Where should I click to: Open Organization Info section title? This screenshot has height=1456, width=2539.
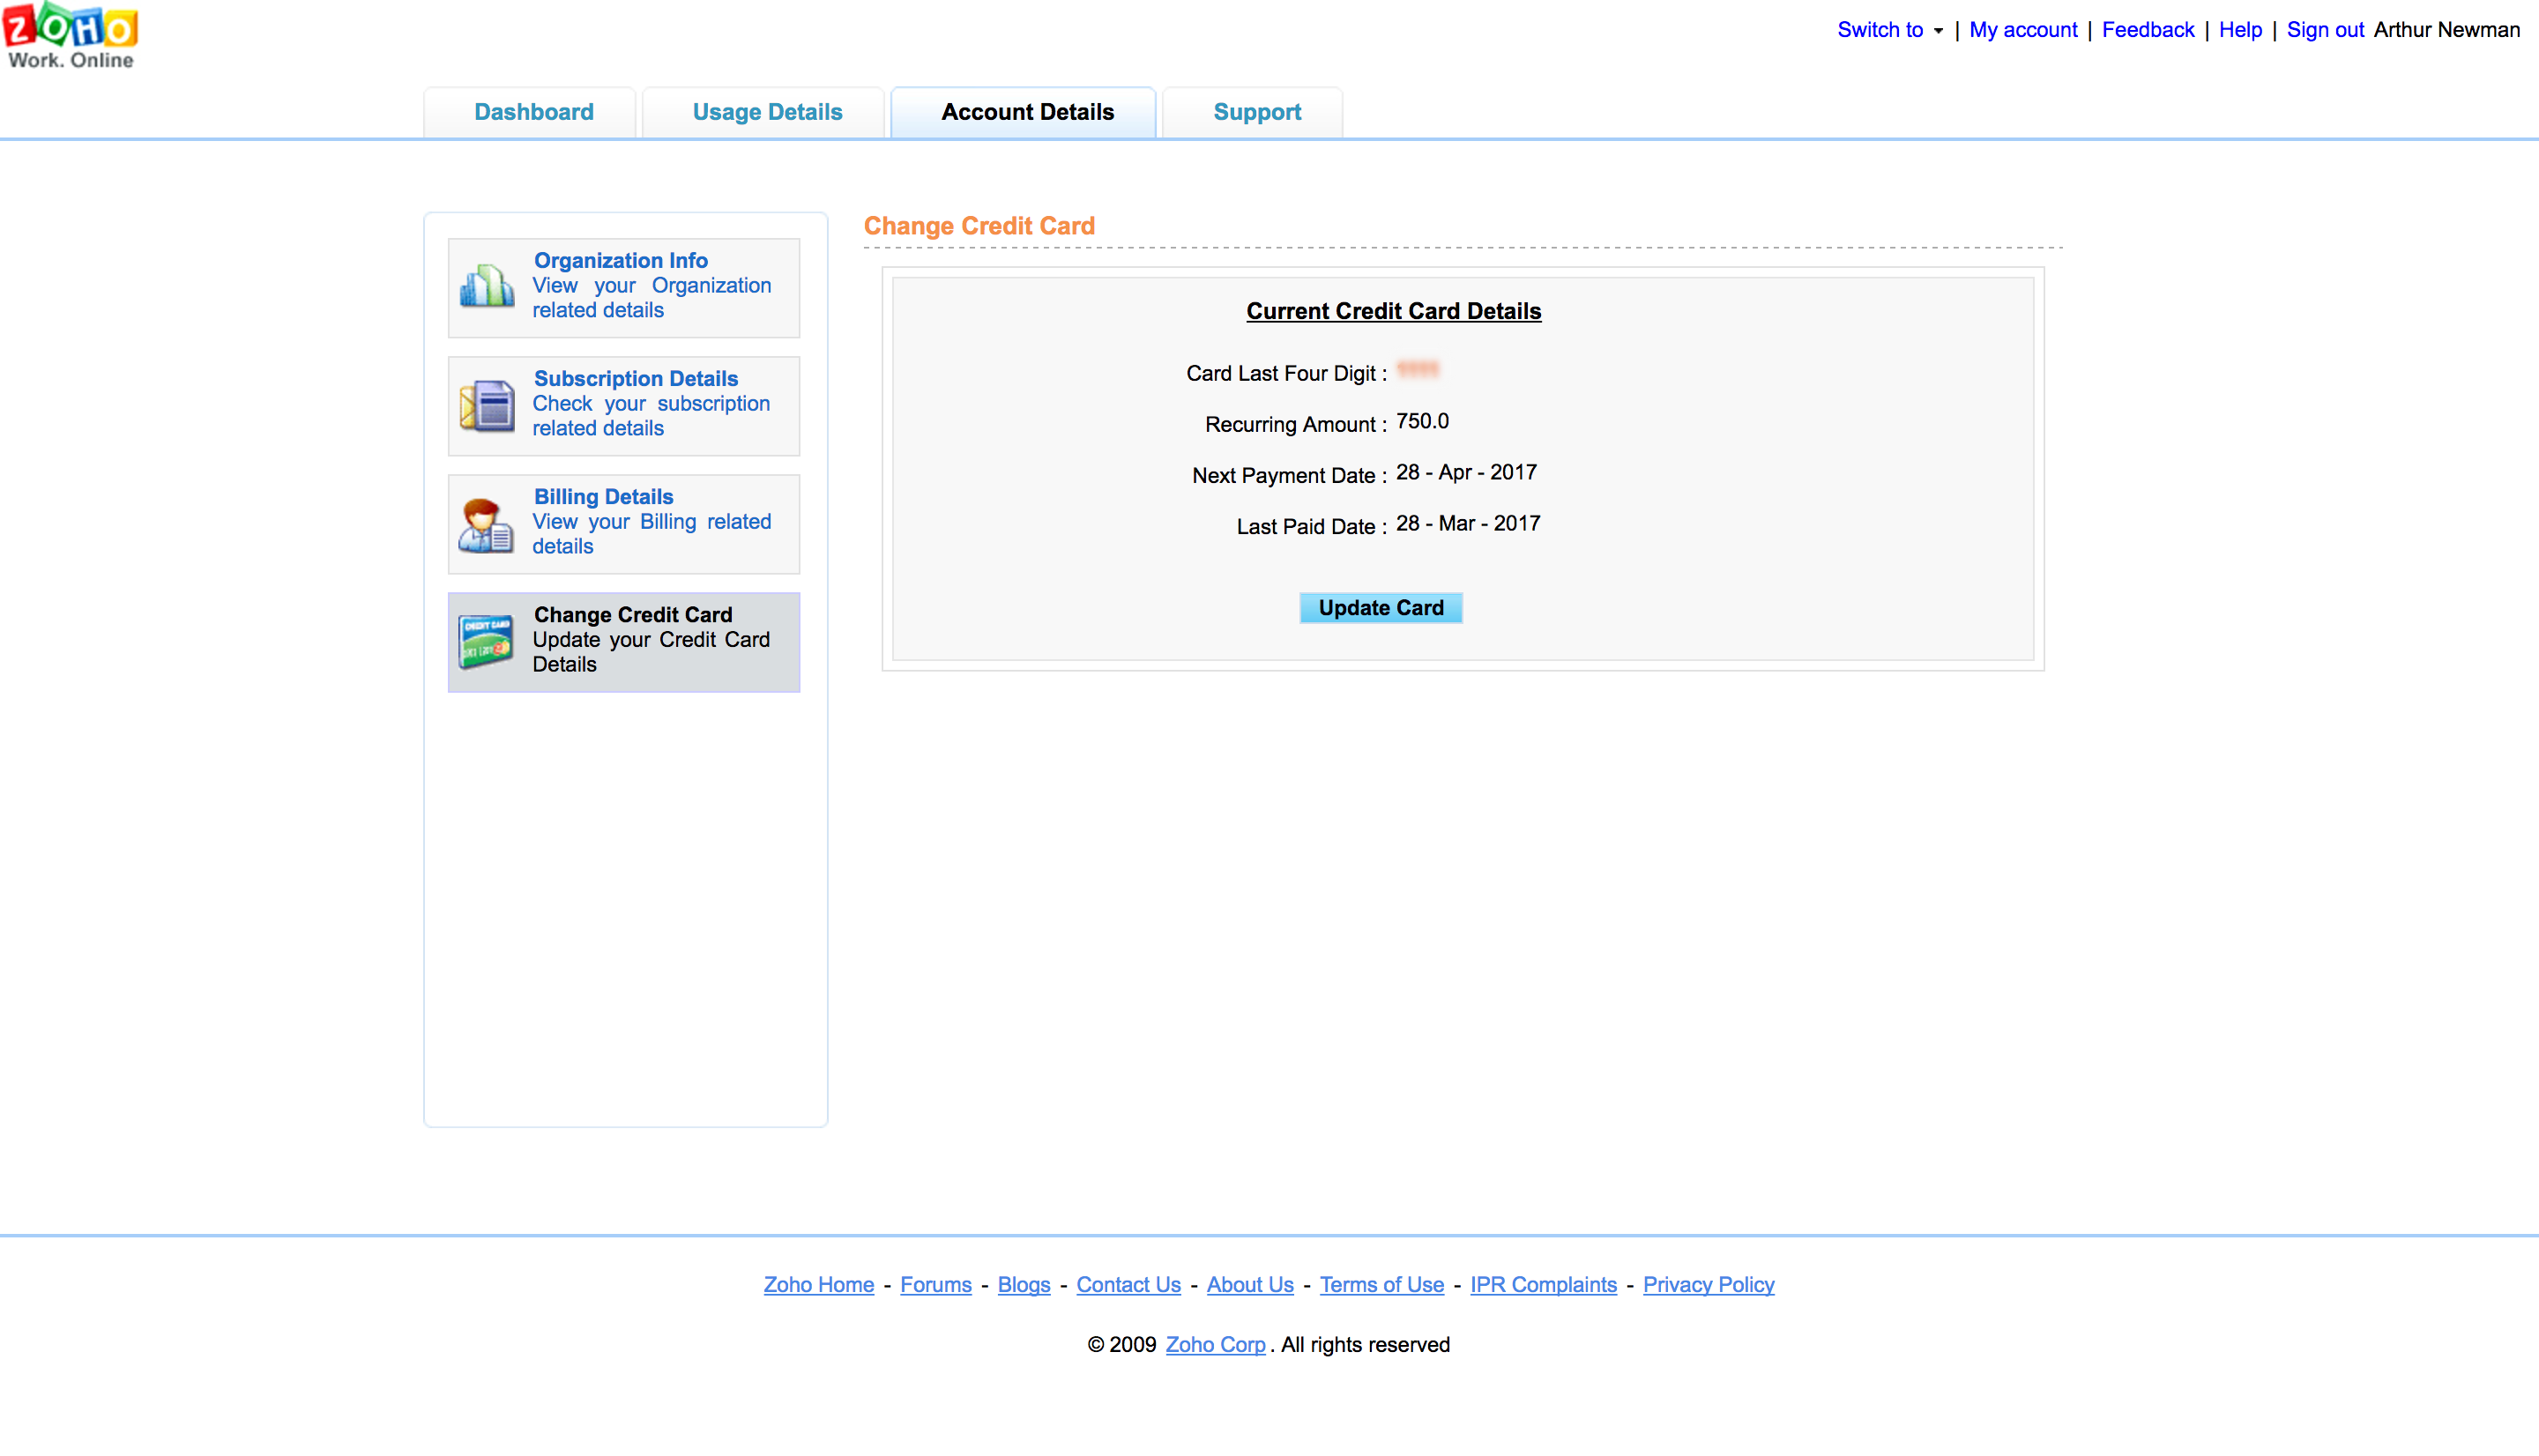coord(620,260)
